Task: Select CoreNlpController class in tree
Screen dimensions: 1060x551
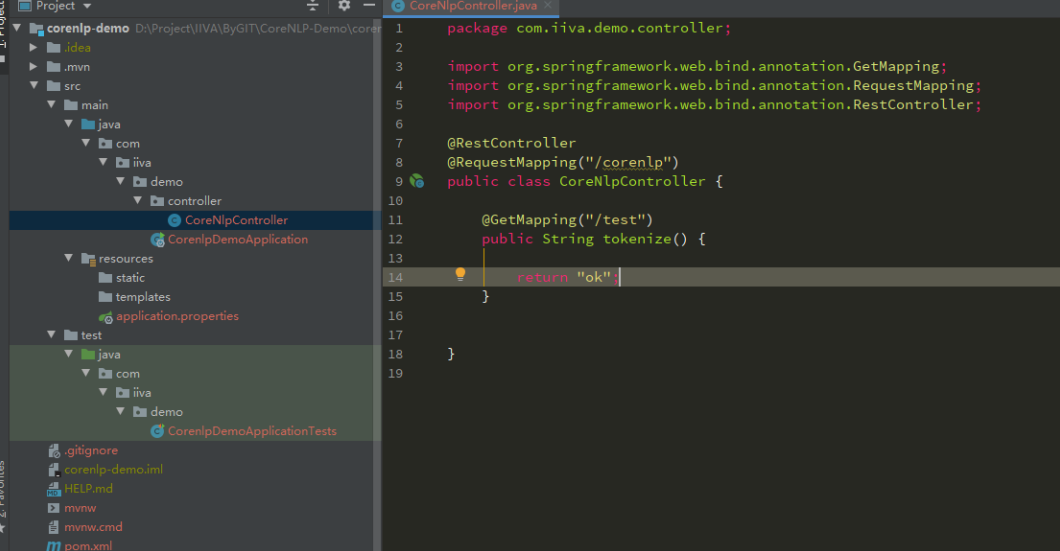Action: [236, 220]
